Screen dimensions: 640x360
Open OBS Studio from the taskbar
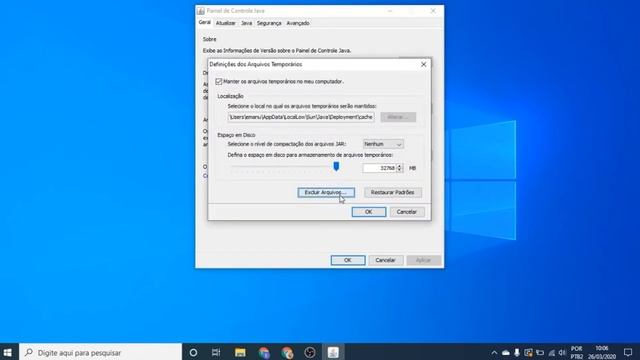310,352
